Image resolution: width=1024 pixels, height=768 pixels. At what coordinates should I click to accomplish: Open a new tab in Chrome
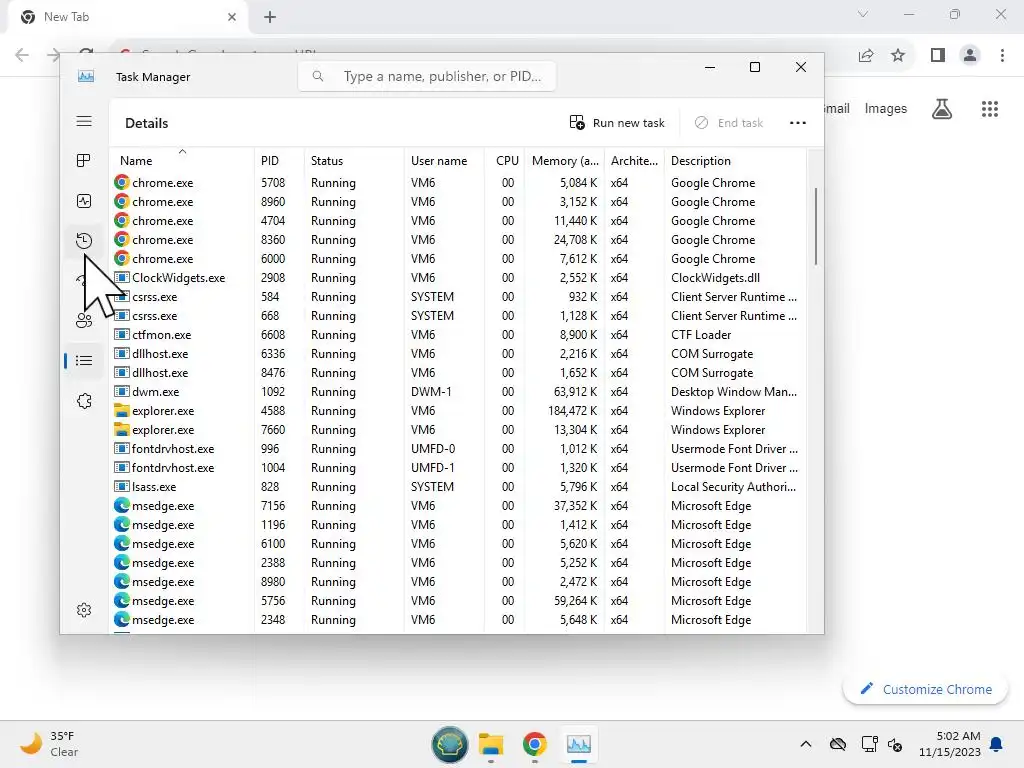(x=270, y=17)
